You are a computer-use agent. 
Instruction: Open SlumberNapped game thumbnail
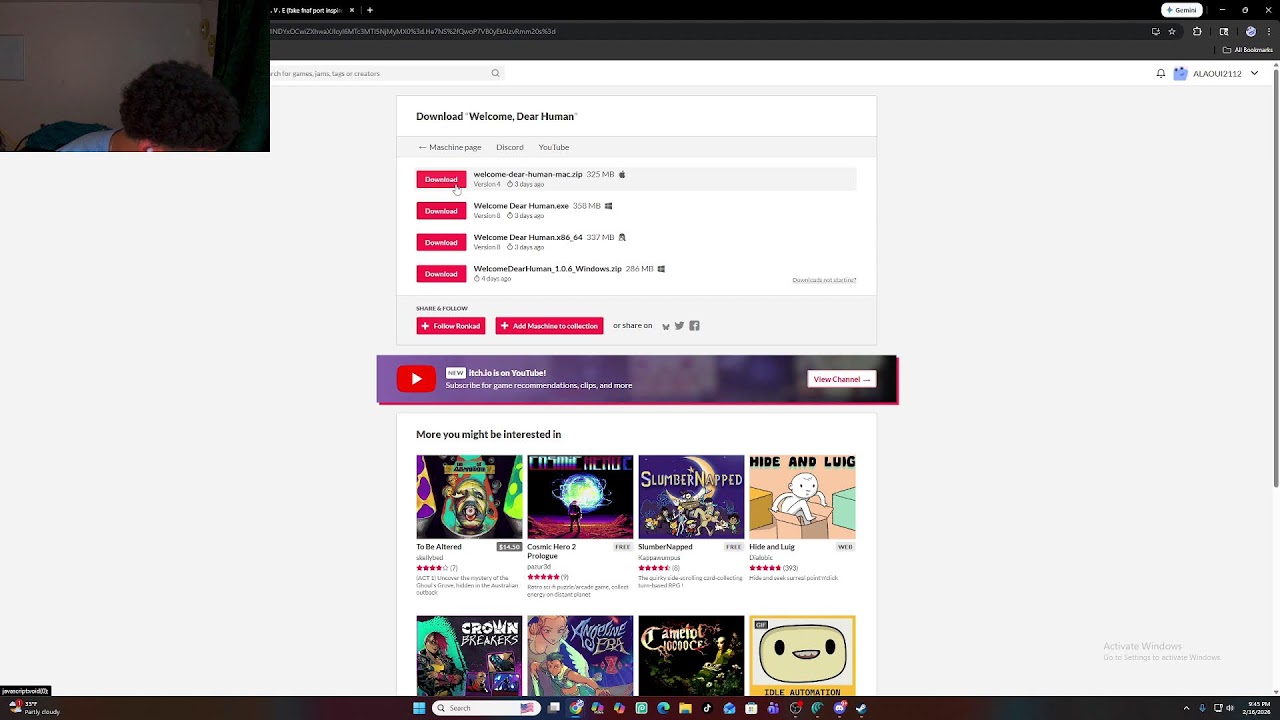click(x=691, y=497)
